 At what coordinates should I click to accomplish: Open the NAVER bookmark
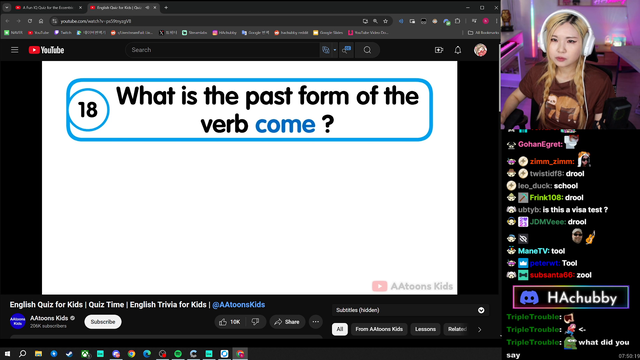[13, 33]
